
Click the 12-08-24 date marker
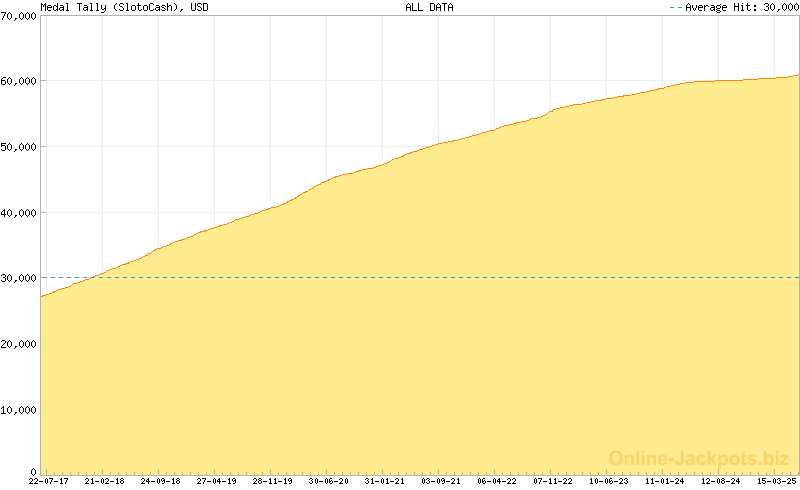(x=721, y=481)
